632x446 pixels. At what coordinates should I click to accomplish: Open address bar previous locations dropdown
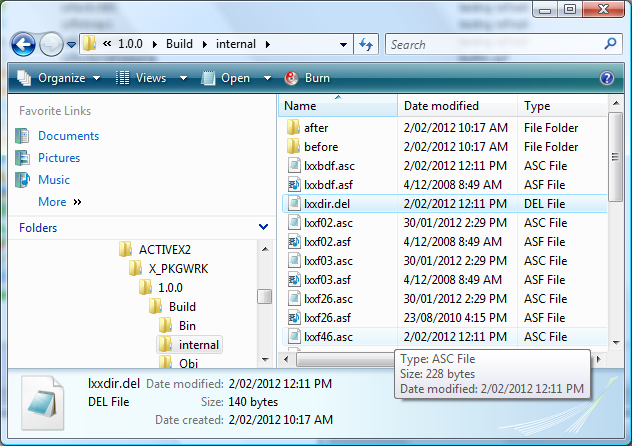[343, 44]
